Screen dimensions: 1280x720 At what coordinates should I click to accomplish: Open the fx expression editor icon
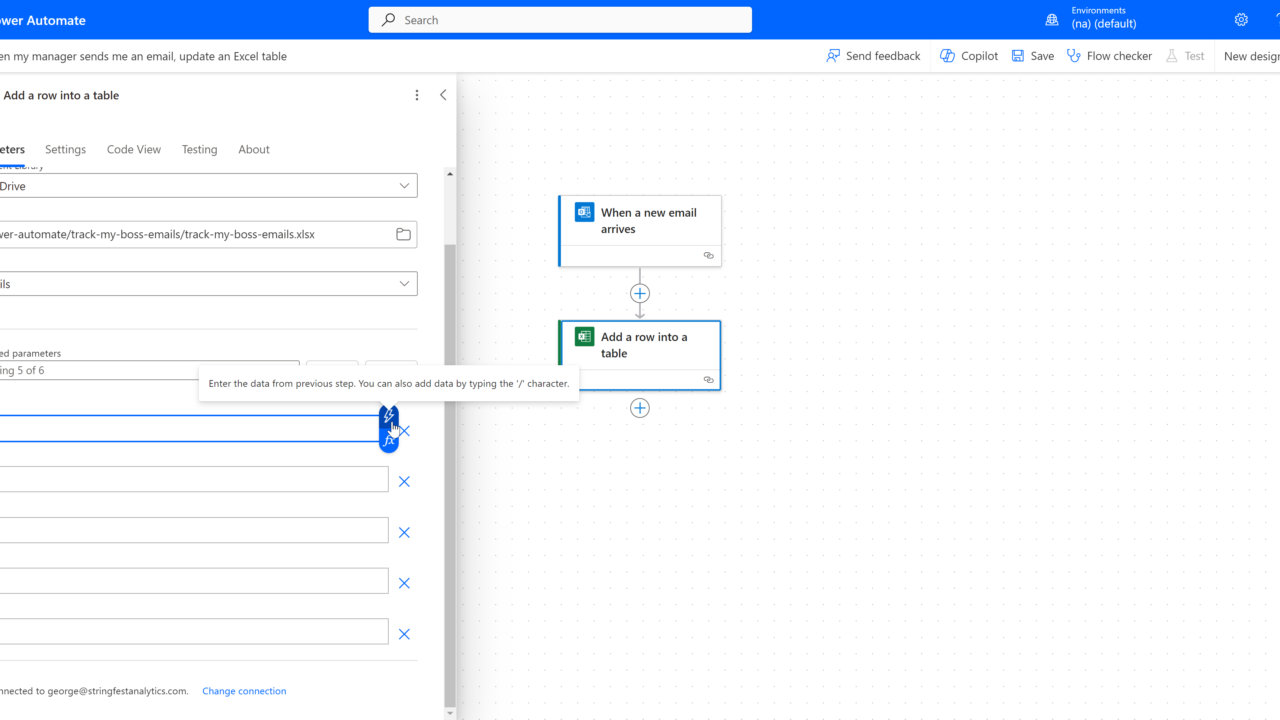tap(389, 441)
